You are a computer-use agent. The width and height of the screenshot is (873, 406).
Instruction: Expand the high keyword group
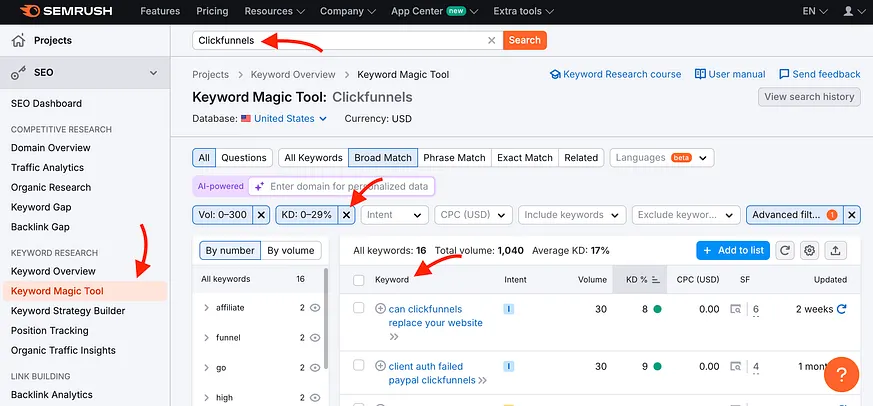tap(206, 398)
